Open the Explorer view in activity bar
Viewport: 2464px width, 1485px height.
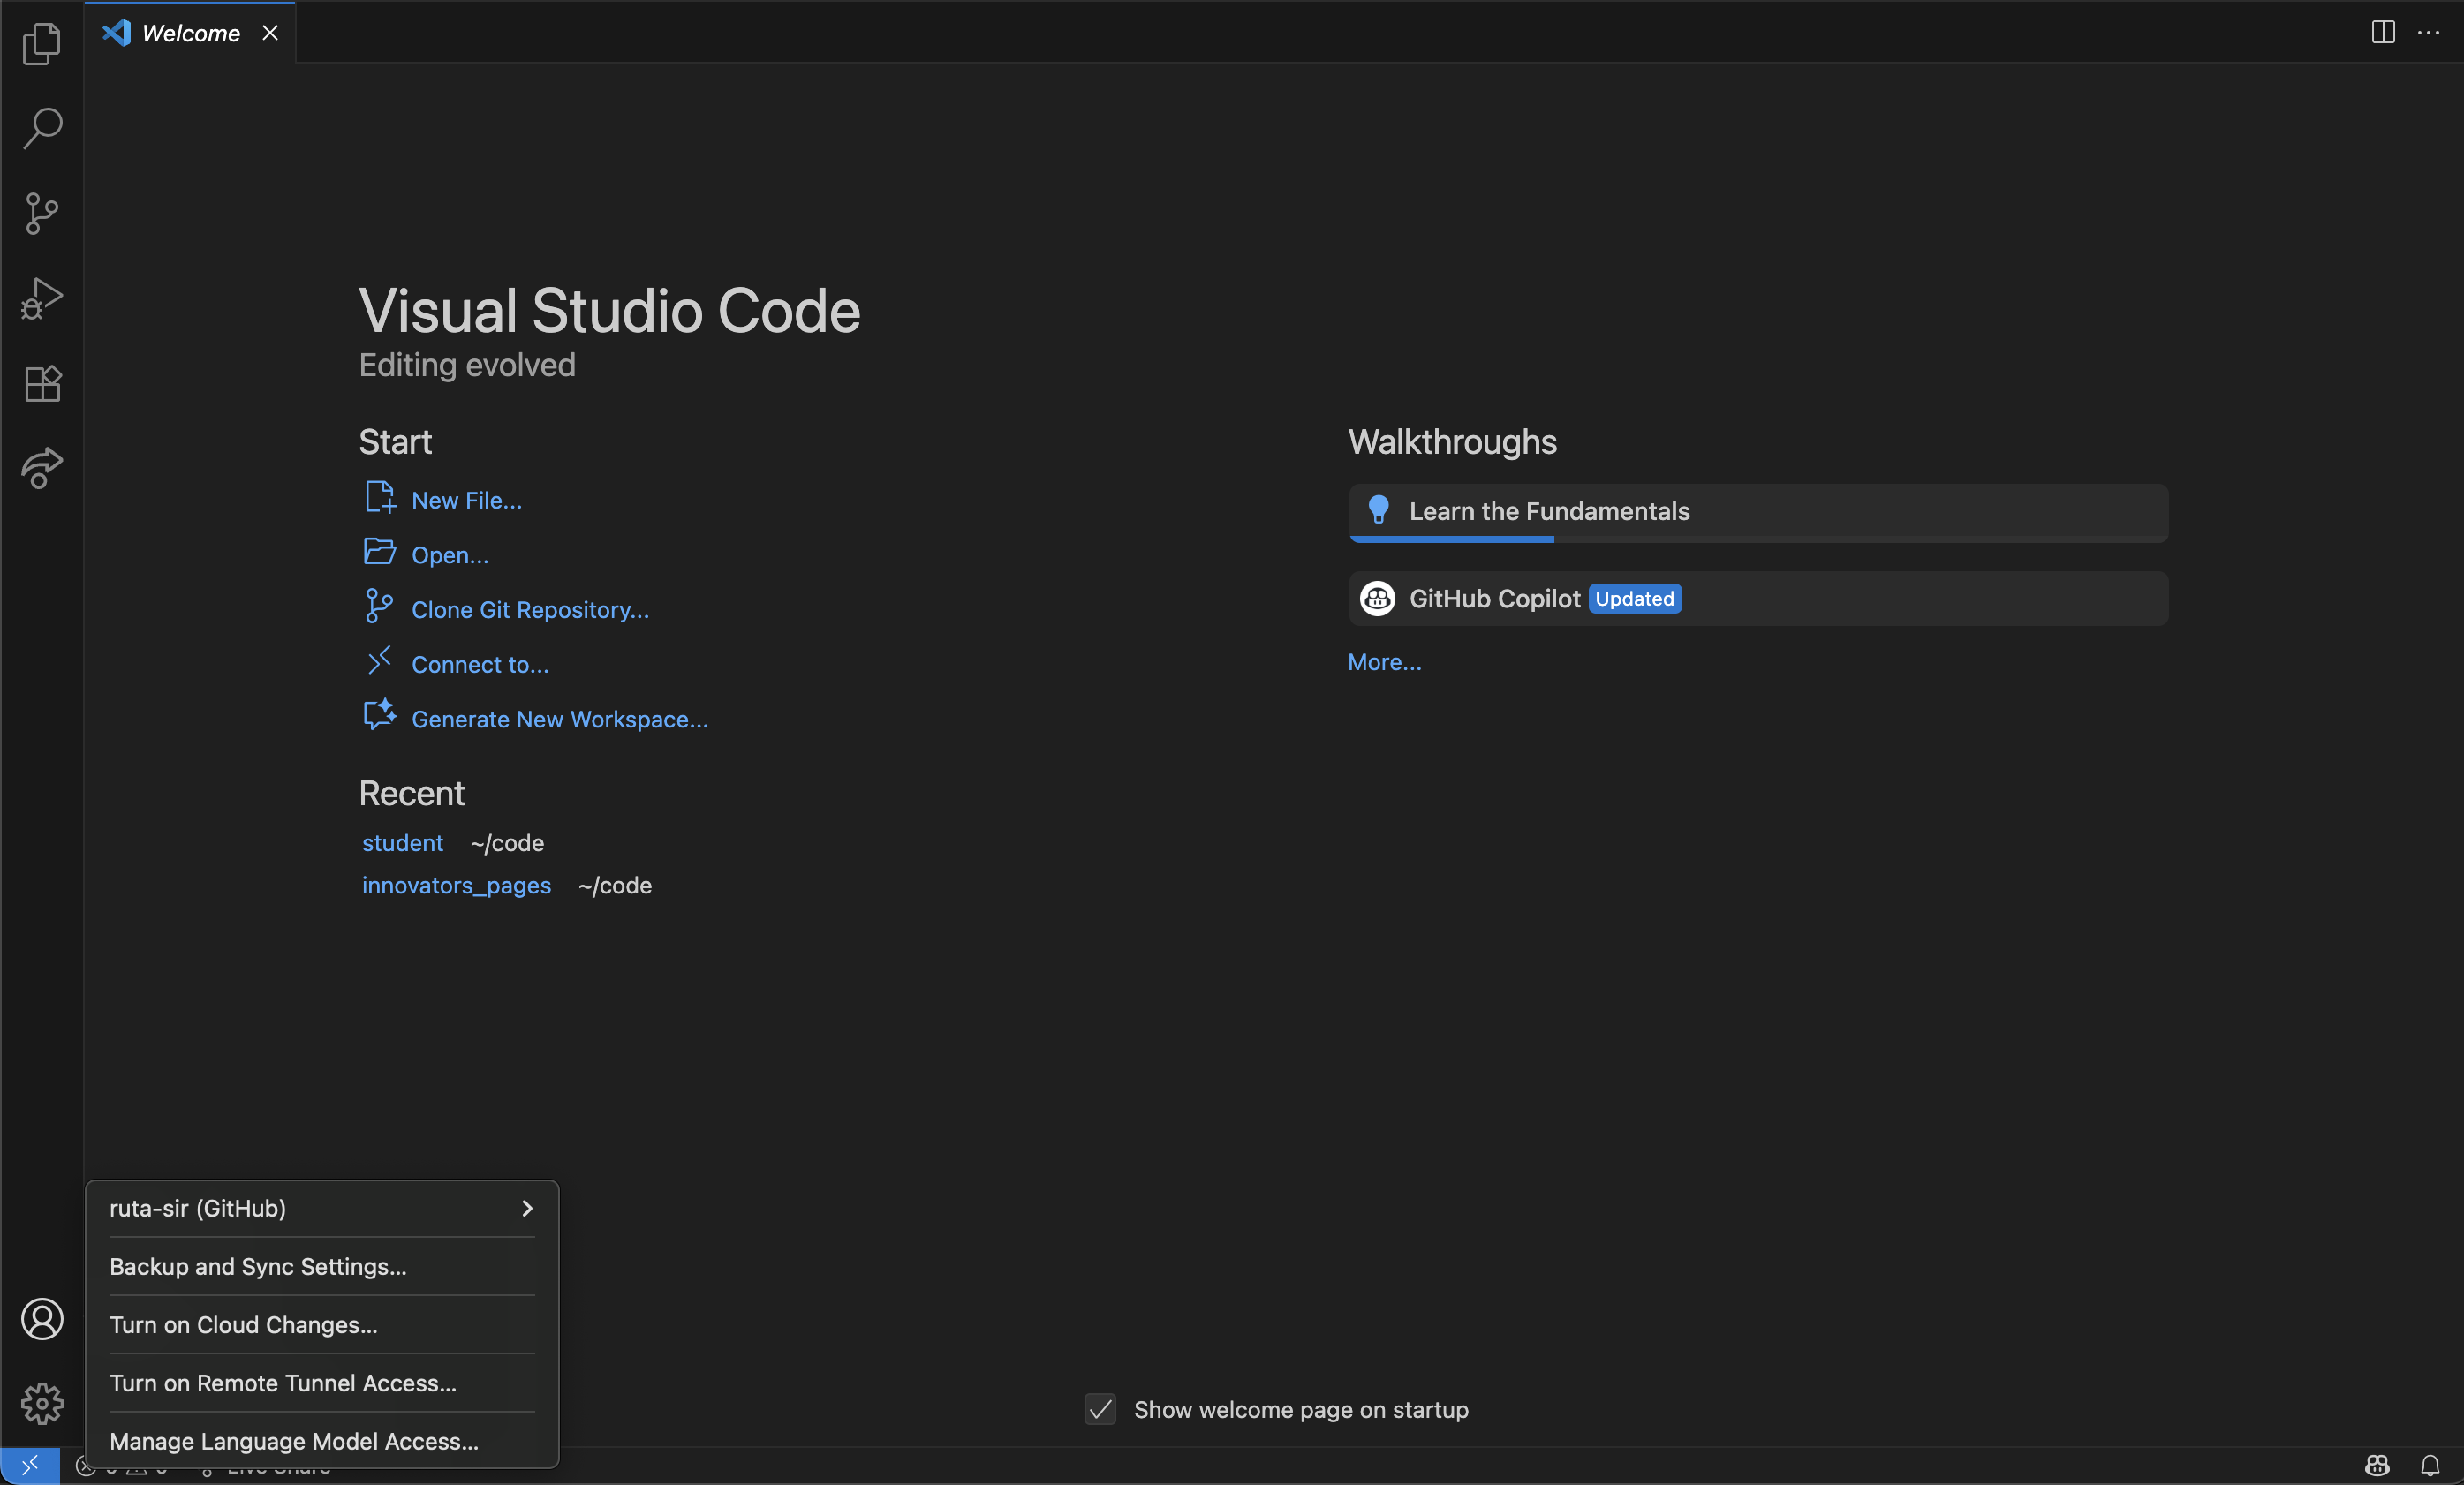click(x=42, y=44)
